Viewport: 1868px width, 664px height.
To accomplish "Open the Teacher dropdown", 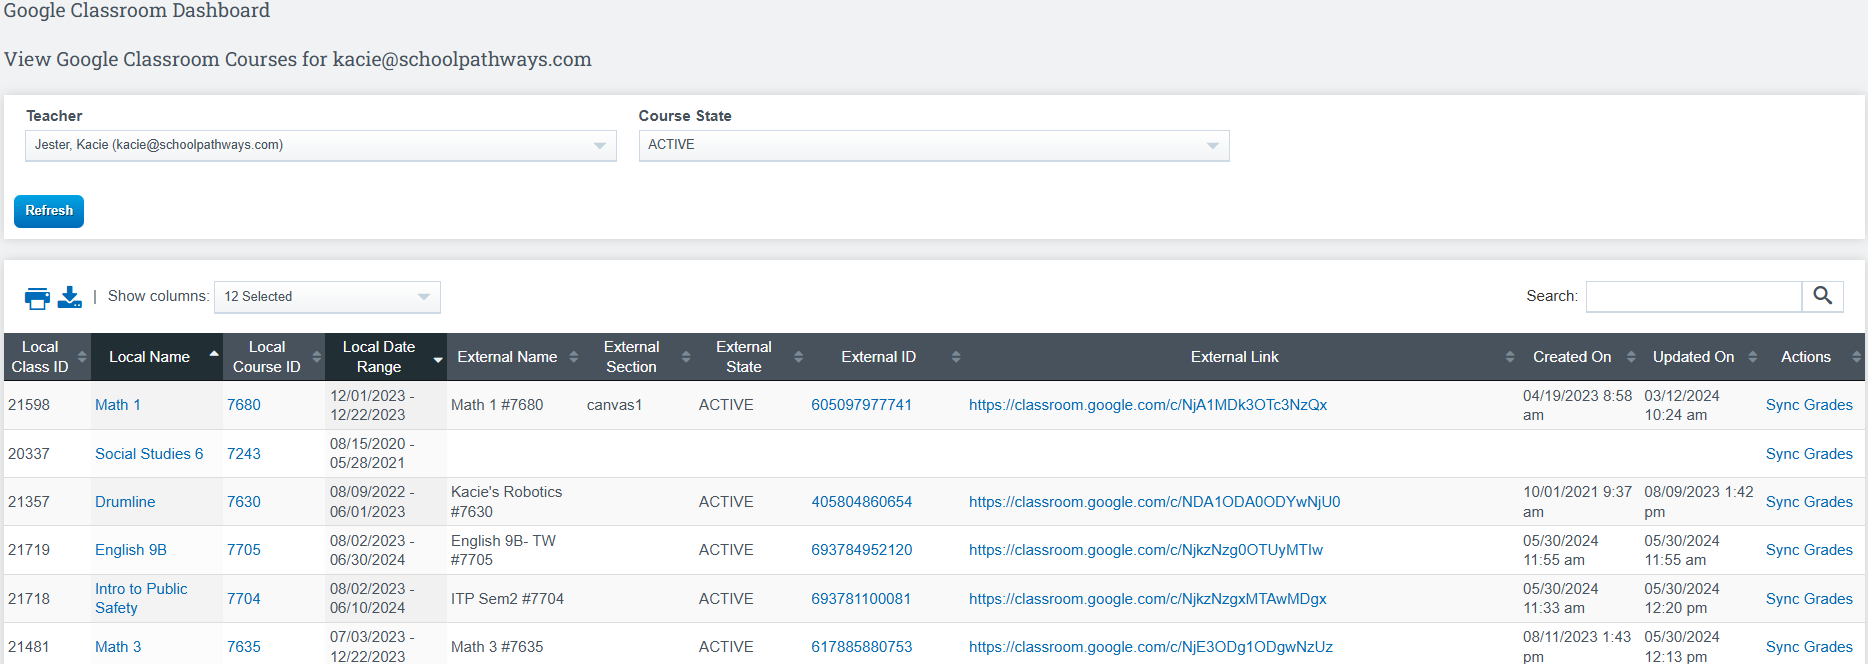I will 320,145.
